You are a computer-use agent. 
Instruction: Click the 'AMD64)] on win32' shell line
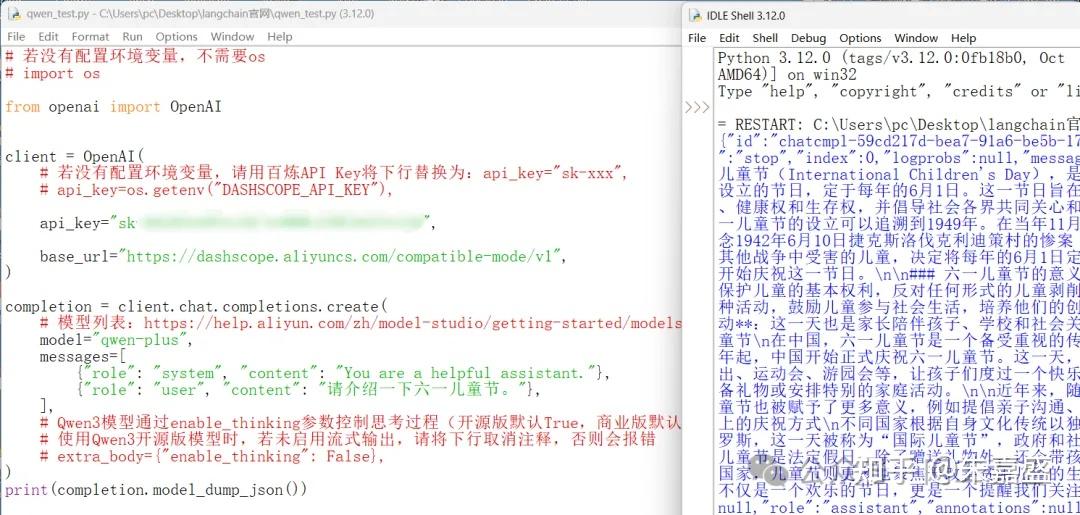click(x=785, y=74)
